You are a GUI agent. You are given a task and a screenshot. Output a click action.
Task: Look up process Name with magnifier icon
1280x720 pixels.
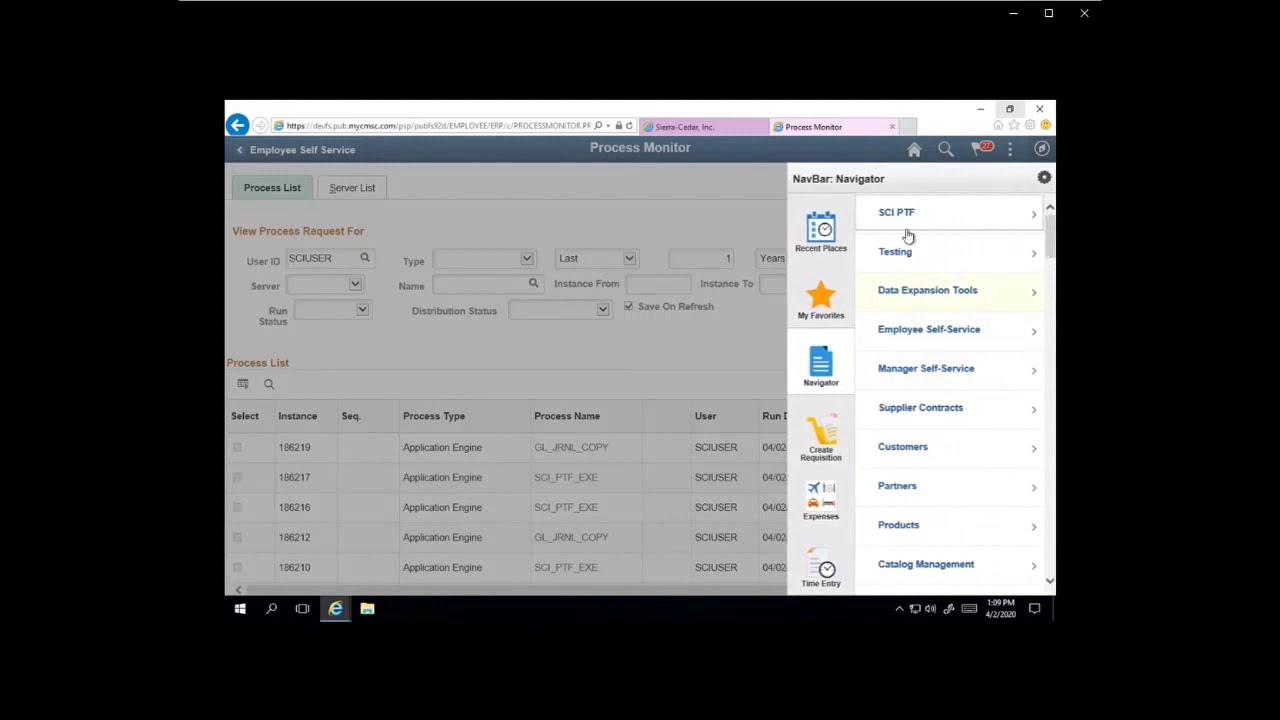click(533, 283)
